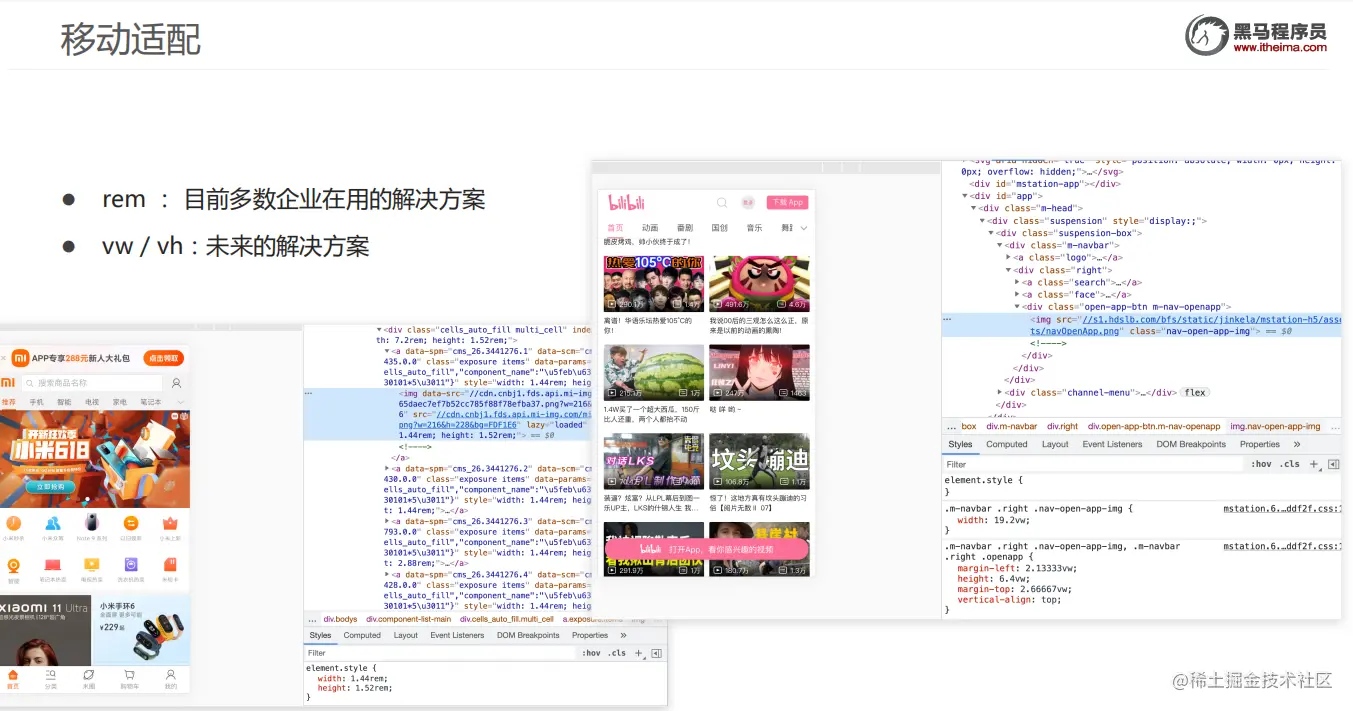Viewport: 1353px width, 711px height.
Task: Select the Xiaomi 手机 category tab
Action: (x=36, y=402)
